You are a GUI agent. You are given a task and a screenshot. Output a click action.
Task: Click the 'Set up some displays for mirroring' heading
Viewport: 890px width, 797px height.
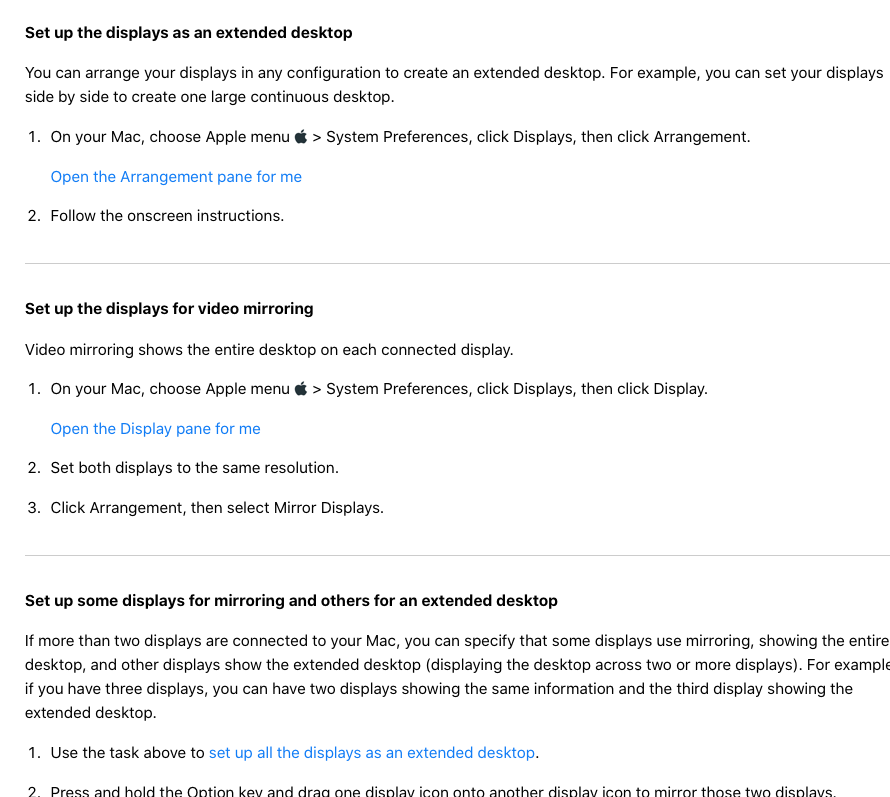tap(291, 601)
